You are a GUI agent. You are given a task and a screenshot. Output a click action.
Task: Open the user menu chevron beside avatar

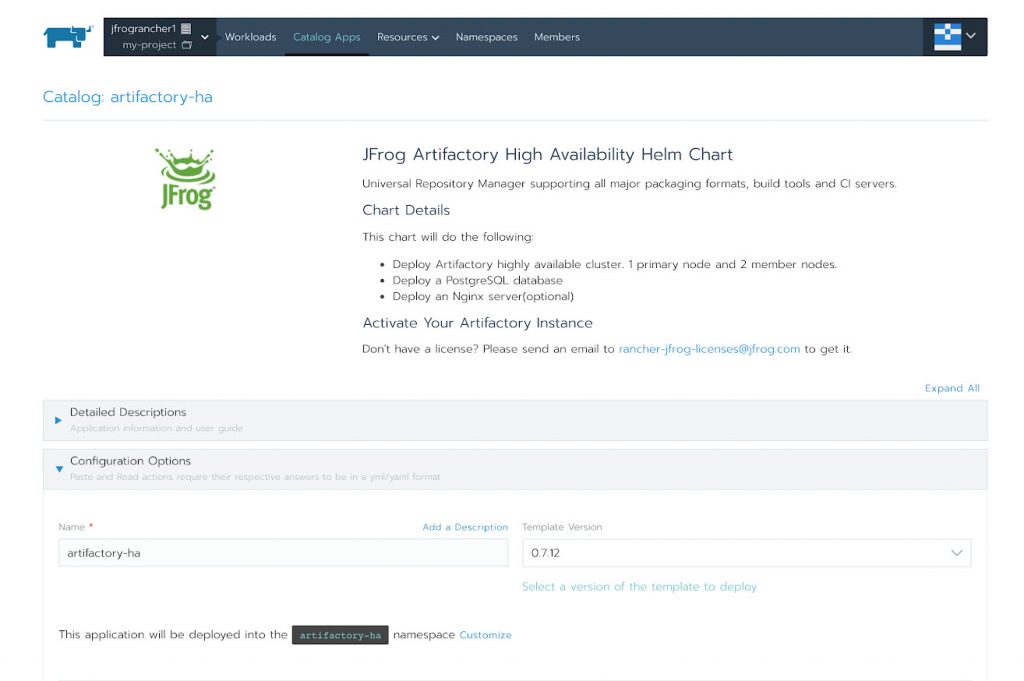tap(971, 37)
